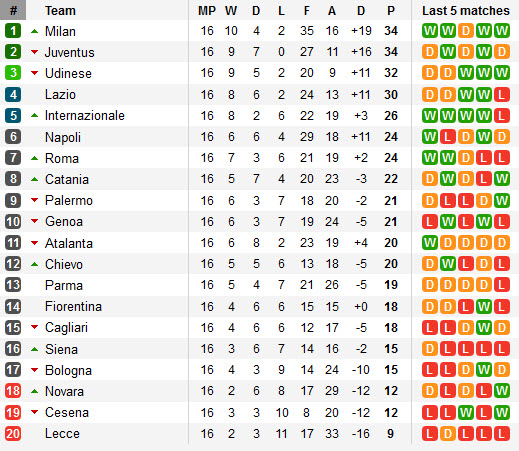Click the Last 5 matches header
519x451 pixels.
pos(466,11)
